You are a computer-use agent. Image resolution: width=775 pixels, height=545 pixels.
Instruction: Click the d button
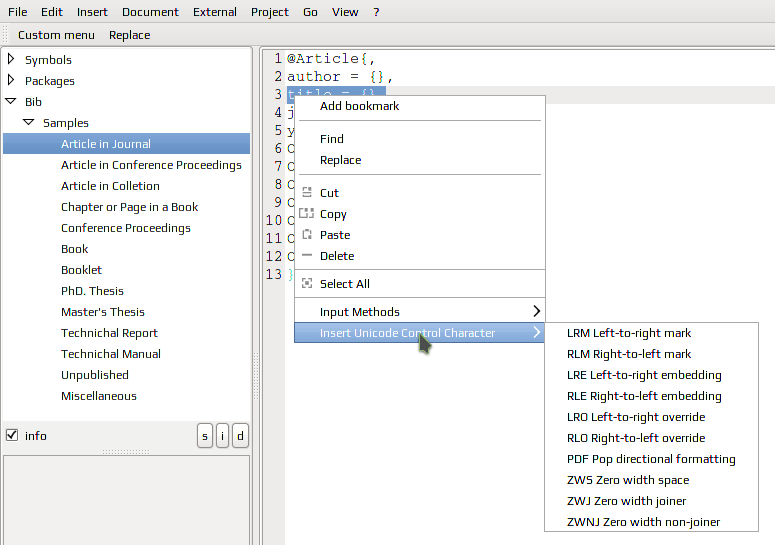coord(240,436)
